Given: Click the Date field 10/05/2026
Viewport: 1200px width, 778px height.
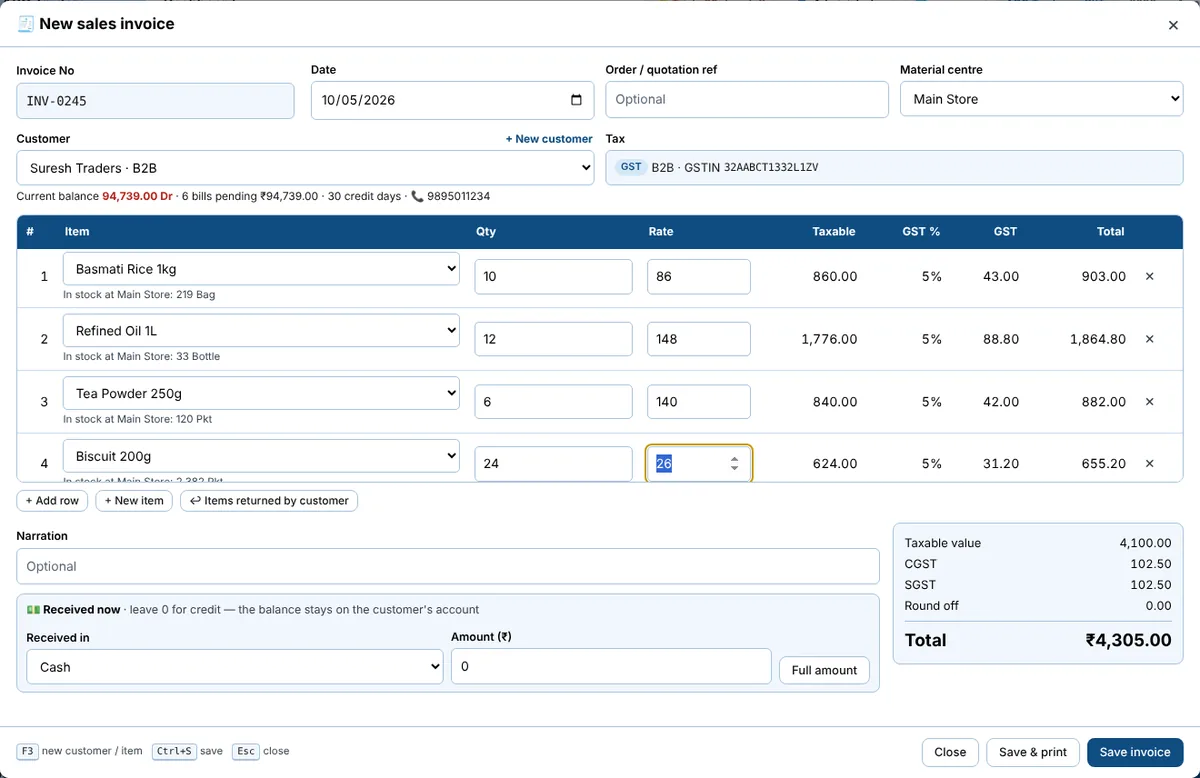Looking at the screenshot, I should [x=452, y=100].
